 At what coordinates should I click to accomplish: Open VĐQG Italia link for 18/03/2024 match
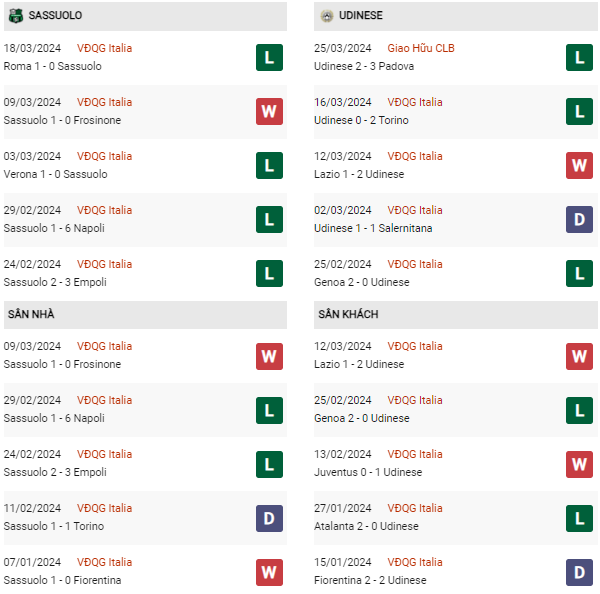pyautogui.click(x=104, y=48)
